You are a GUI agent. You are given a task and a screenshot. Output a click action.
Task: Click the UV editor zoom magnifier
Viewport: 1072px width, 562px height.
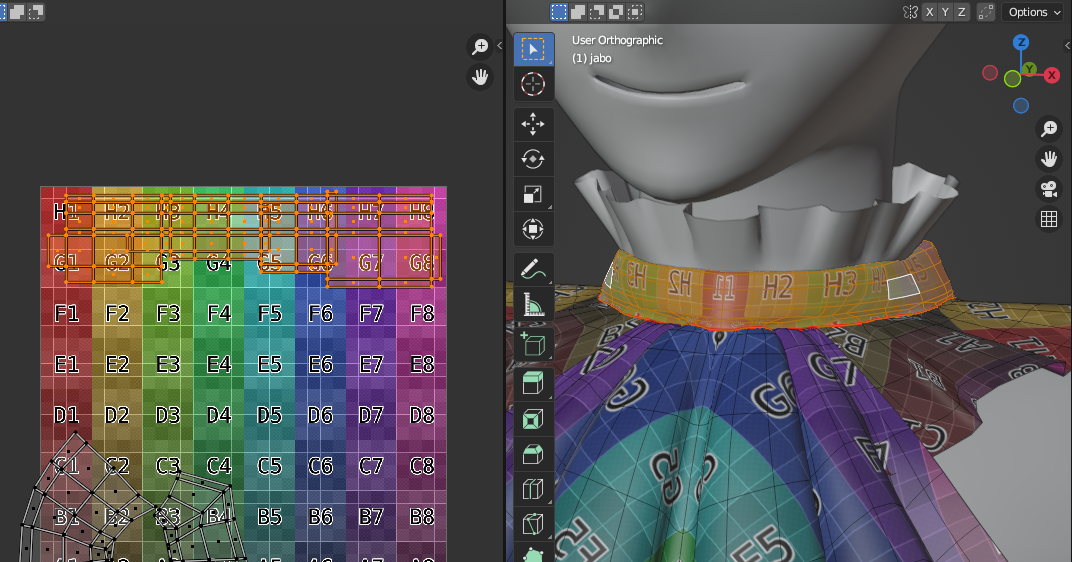point(481,46)
